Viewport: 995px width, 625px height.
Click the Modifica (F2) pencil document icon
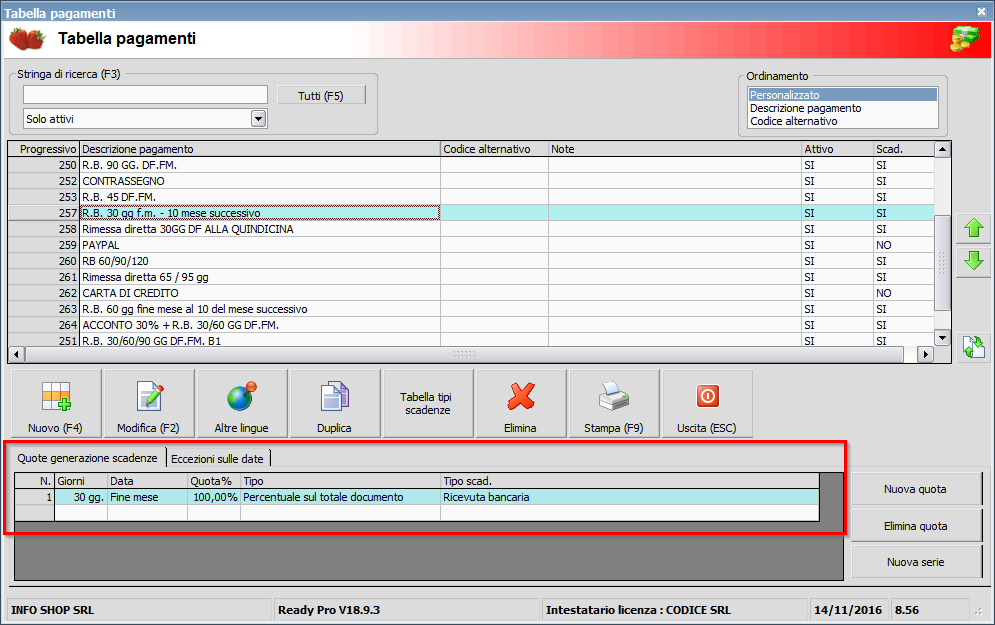coord(149,396)
